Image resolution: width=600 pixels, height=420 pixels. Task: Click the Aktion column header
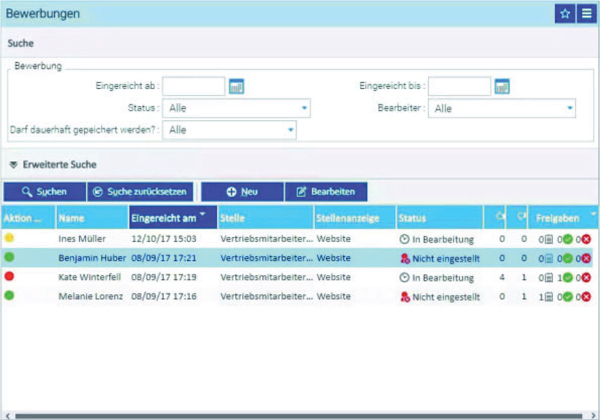click(28, 218)
